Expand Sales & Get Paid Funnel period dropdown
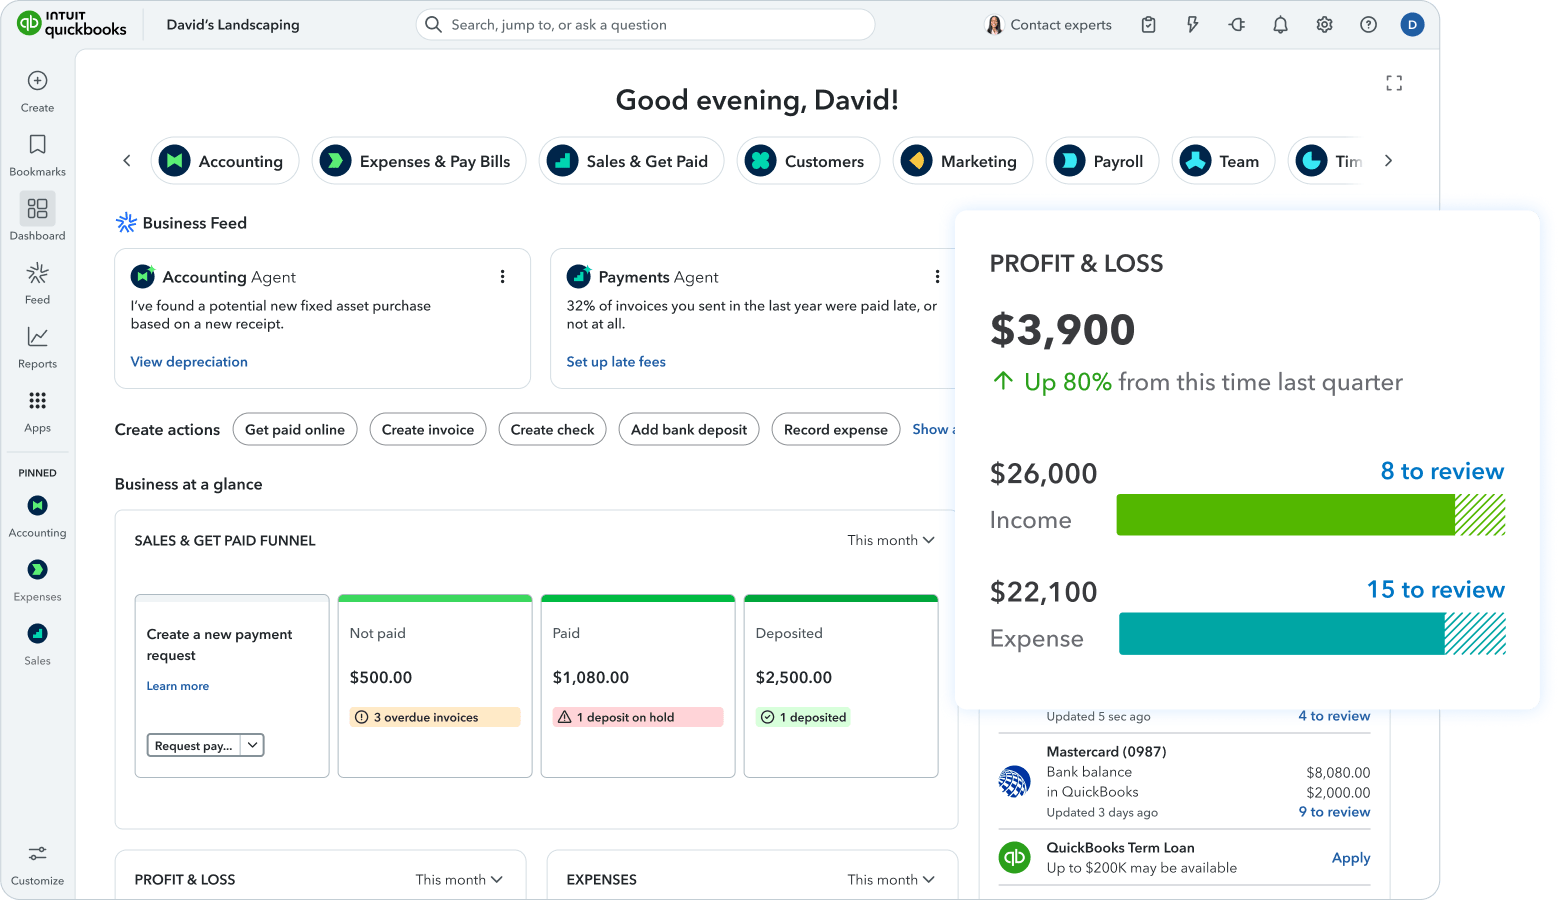Image resolution: width=1559 pixels, height=900 pixels. click(891, 540)
